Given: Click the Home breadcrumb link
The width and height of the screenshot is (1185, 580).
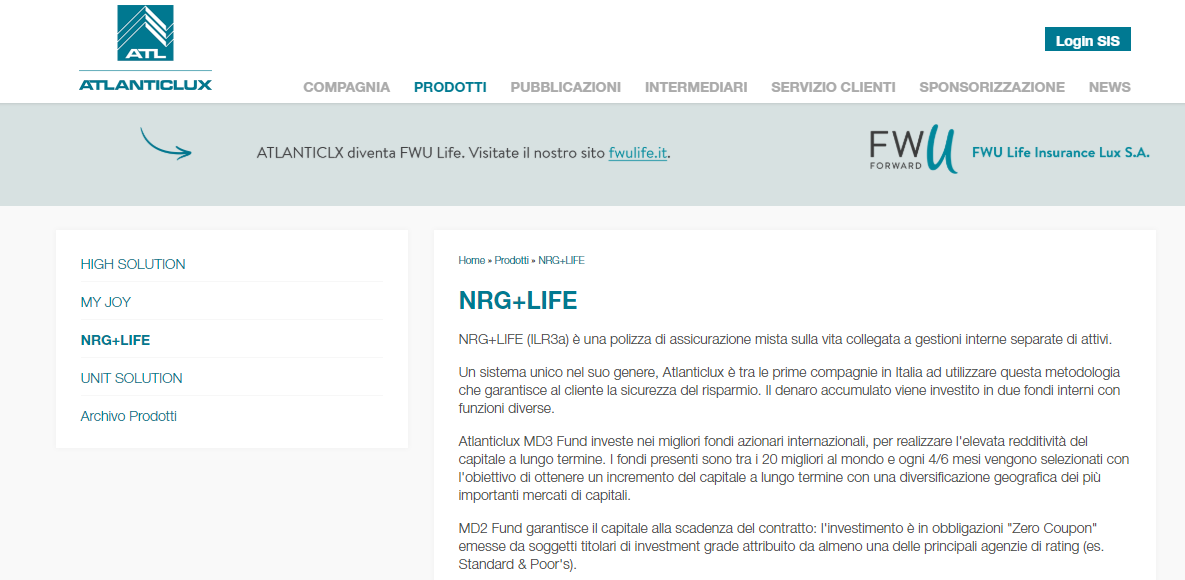Looking at the screenshot, I should 471,260.
